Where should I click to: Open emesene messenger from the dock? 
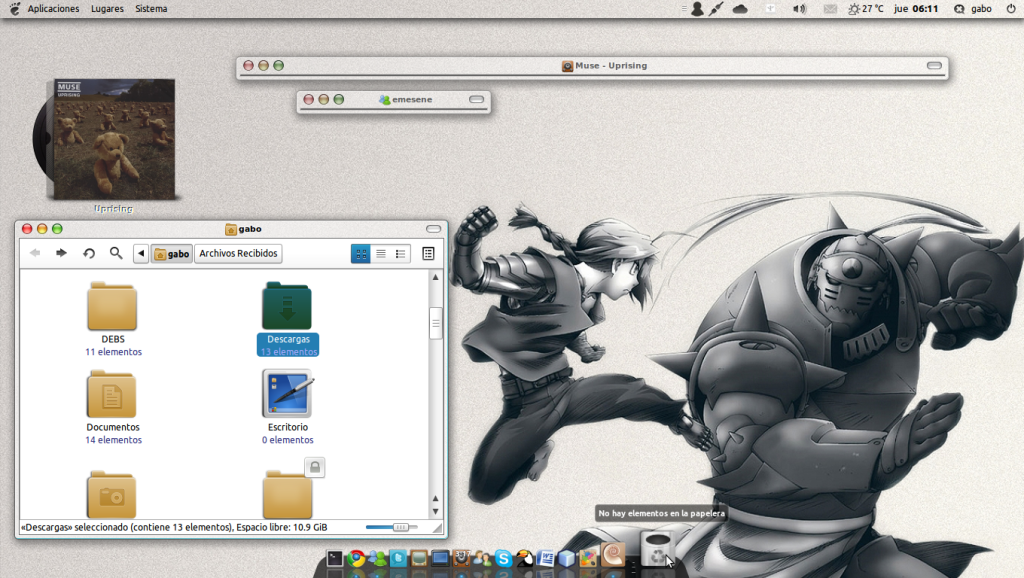coord(377,558)
